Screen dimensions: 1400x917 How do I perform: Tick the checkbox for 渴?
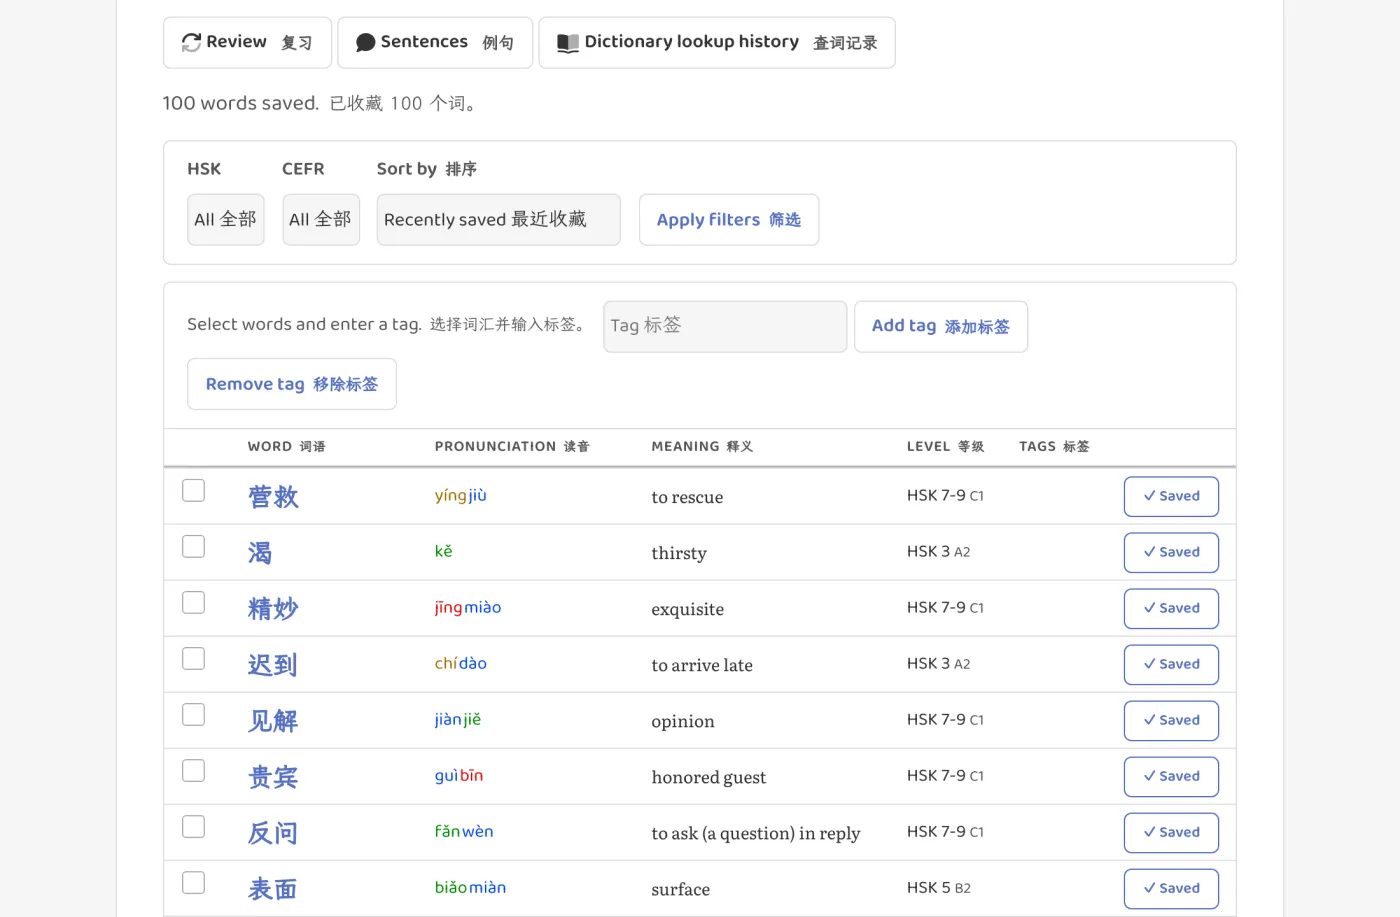click(194, 546)
